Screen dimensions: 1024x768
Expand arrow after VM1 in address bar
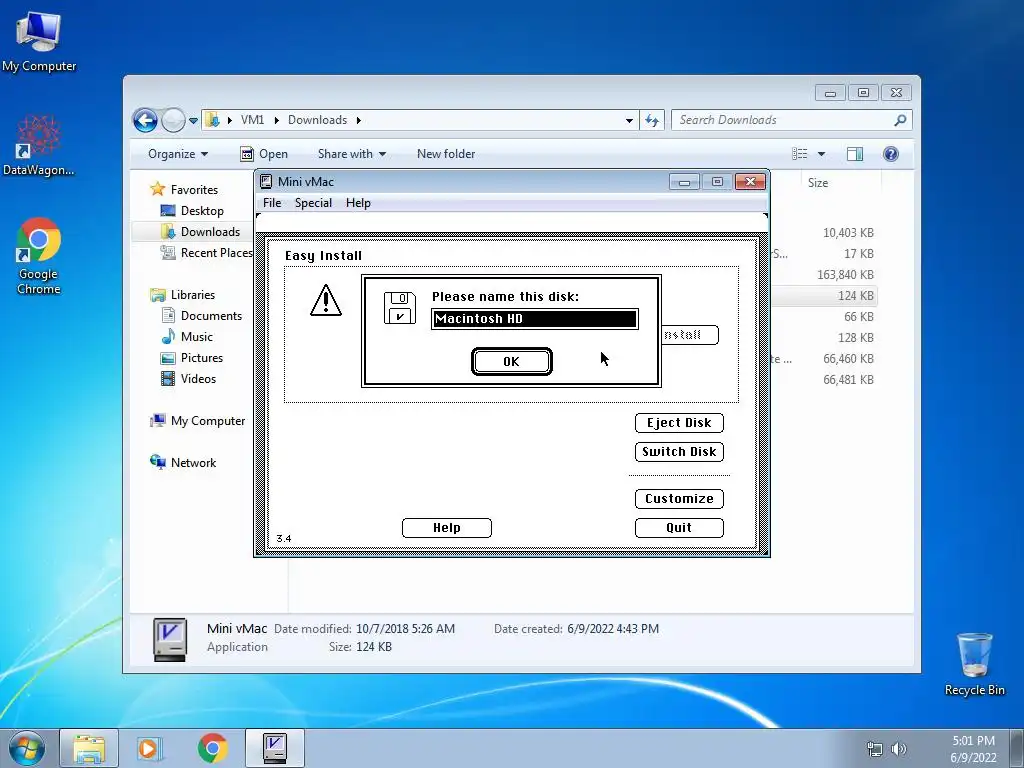point(276,120)
